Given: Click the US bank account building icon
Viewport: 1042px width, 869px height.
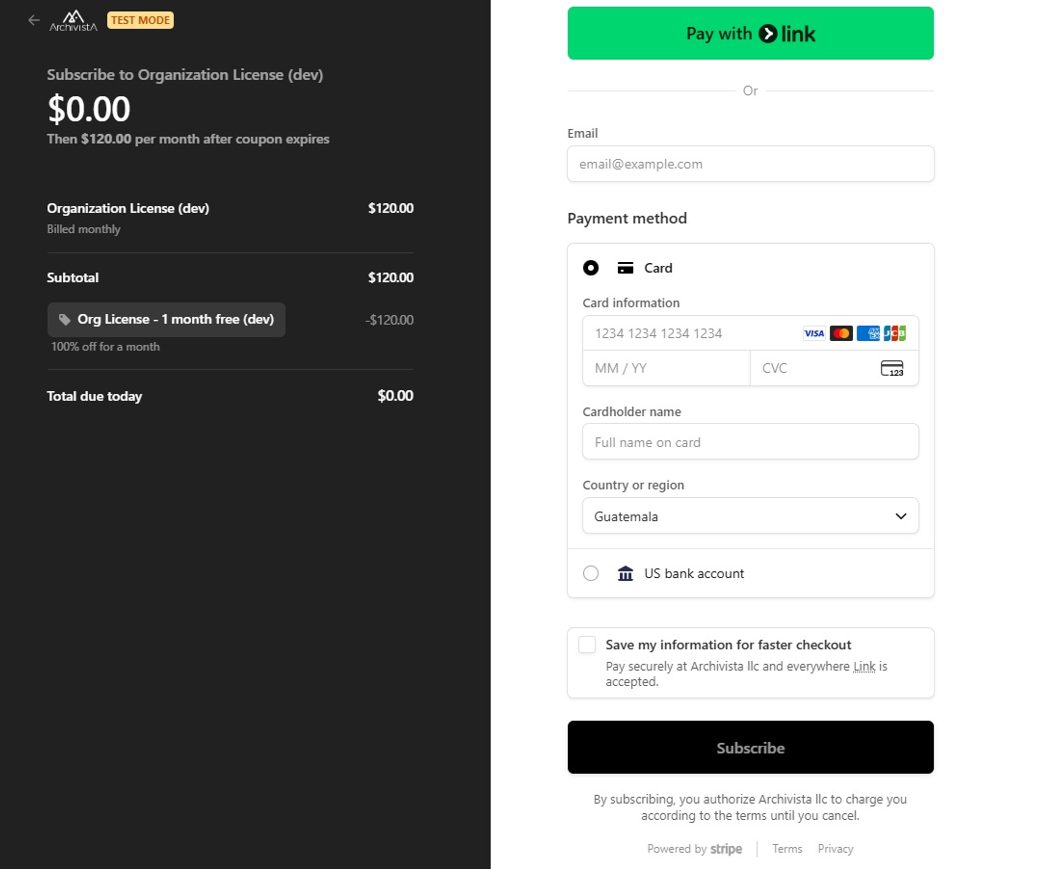Looking at the screenshot, I should [x=625, y=573].
